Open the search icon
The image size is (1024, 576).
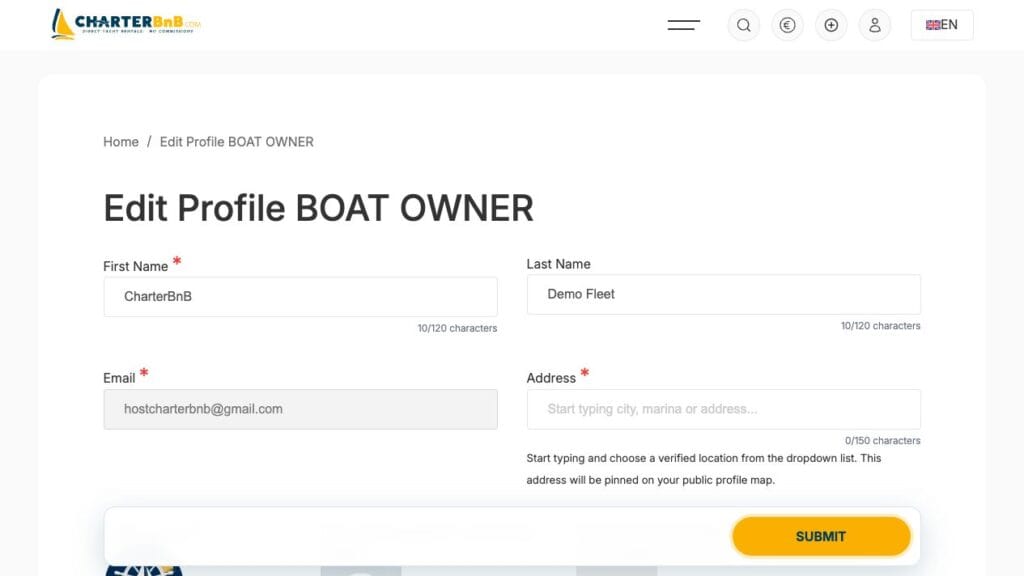click(x=744, y=25)
